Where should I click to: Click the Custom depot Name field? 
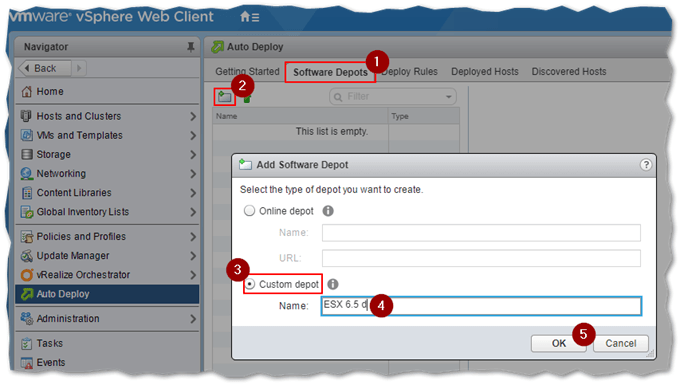click(x=481, y=306)
